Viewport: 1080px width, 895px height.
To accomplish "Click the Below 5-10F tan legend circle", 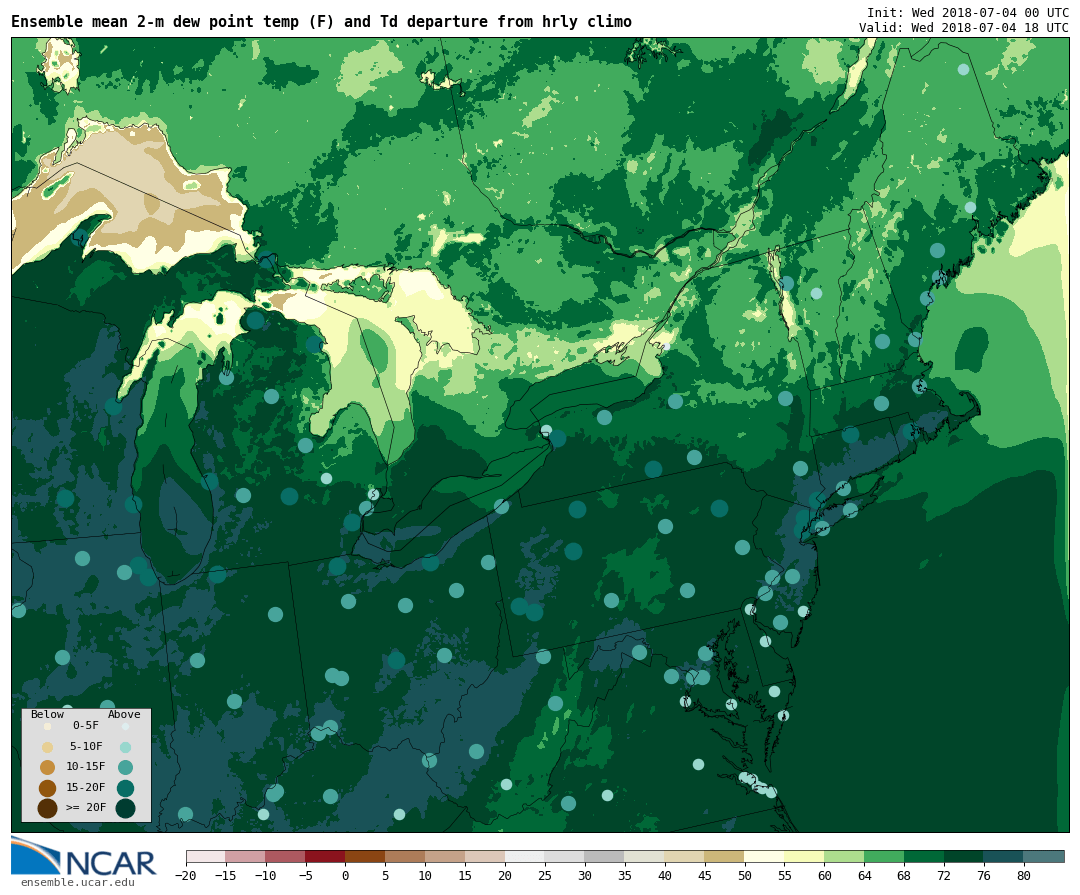I will (48, 747).
